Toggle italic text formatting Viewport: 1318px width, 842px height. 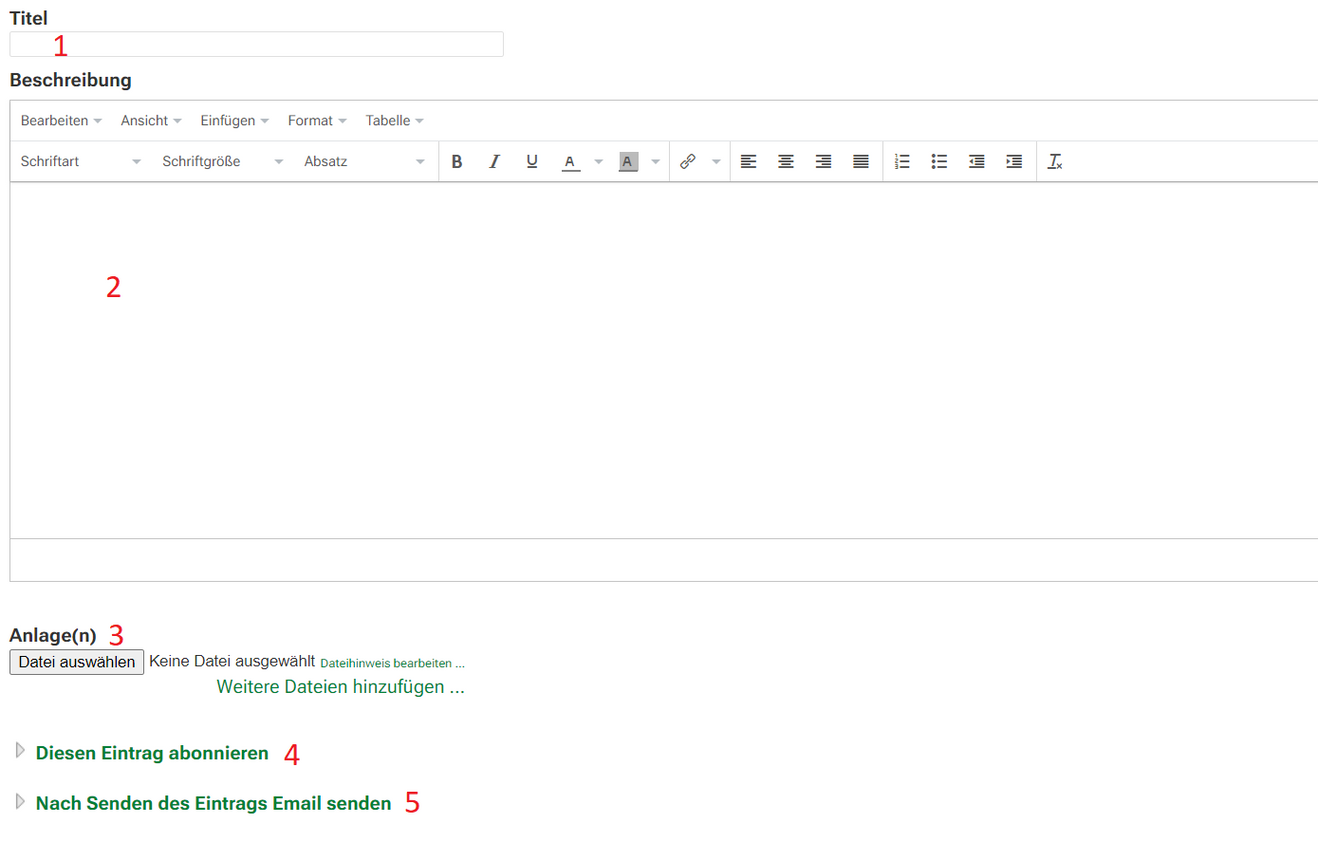point(494,161)
